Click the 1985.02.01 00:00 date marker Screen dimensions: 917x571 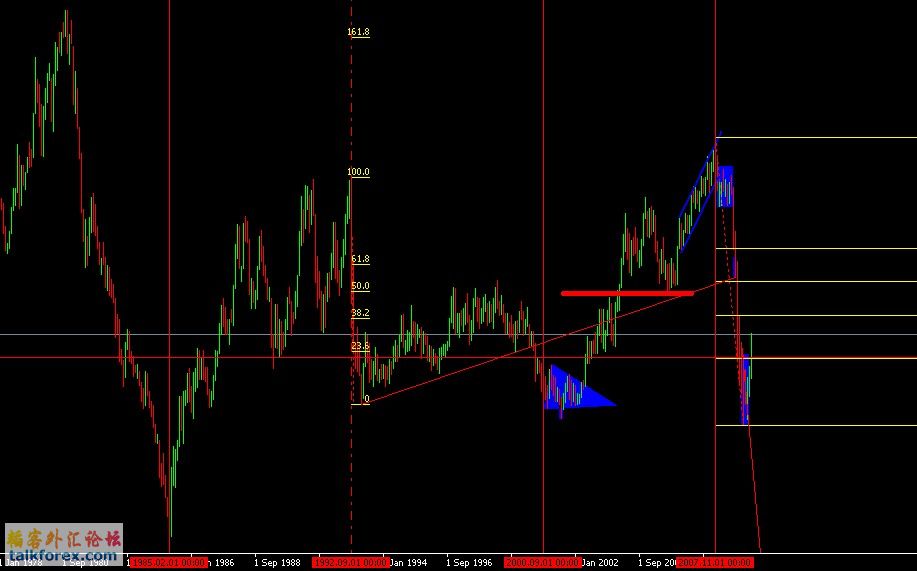(x=168, y=563)
